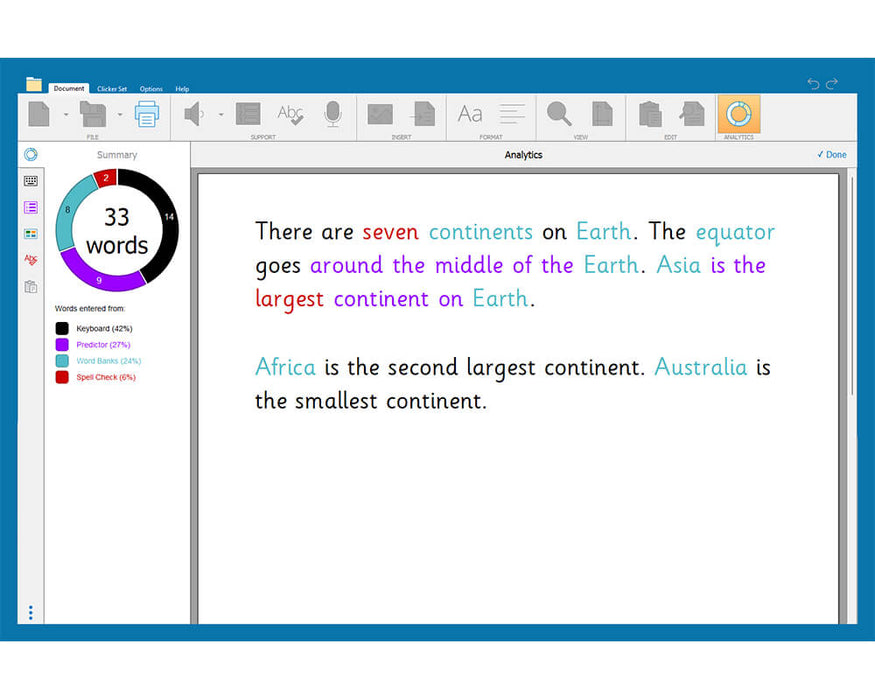Screen dimensions: 875x700
Task: Select the Analytics donut icon in the toolbar
Action: point(738,114)
